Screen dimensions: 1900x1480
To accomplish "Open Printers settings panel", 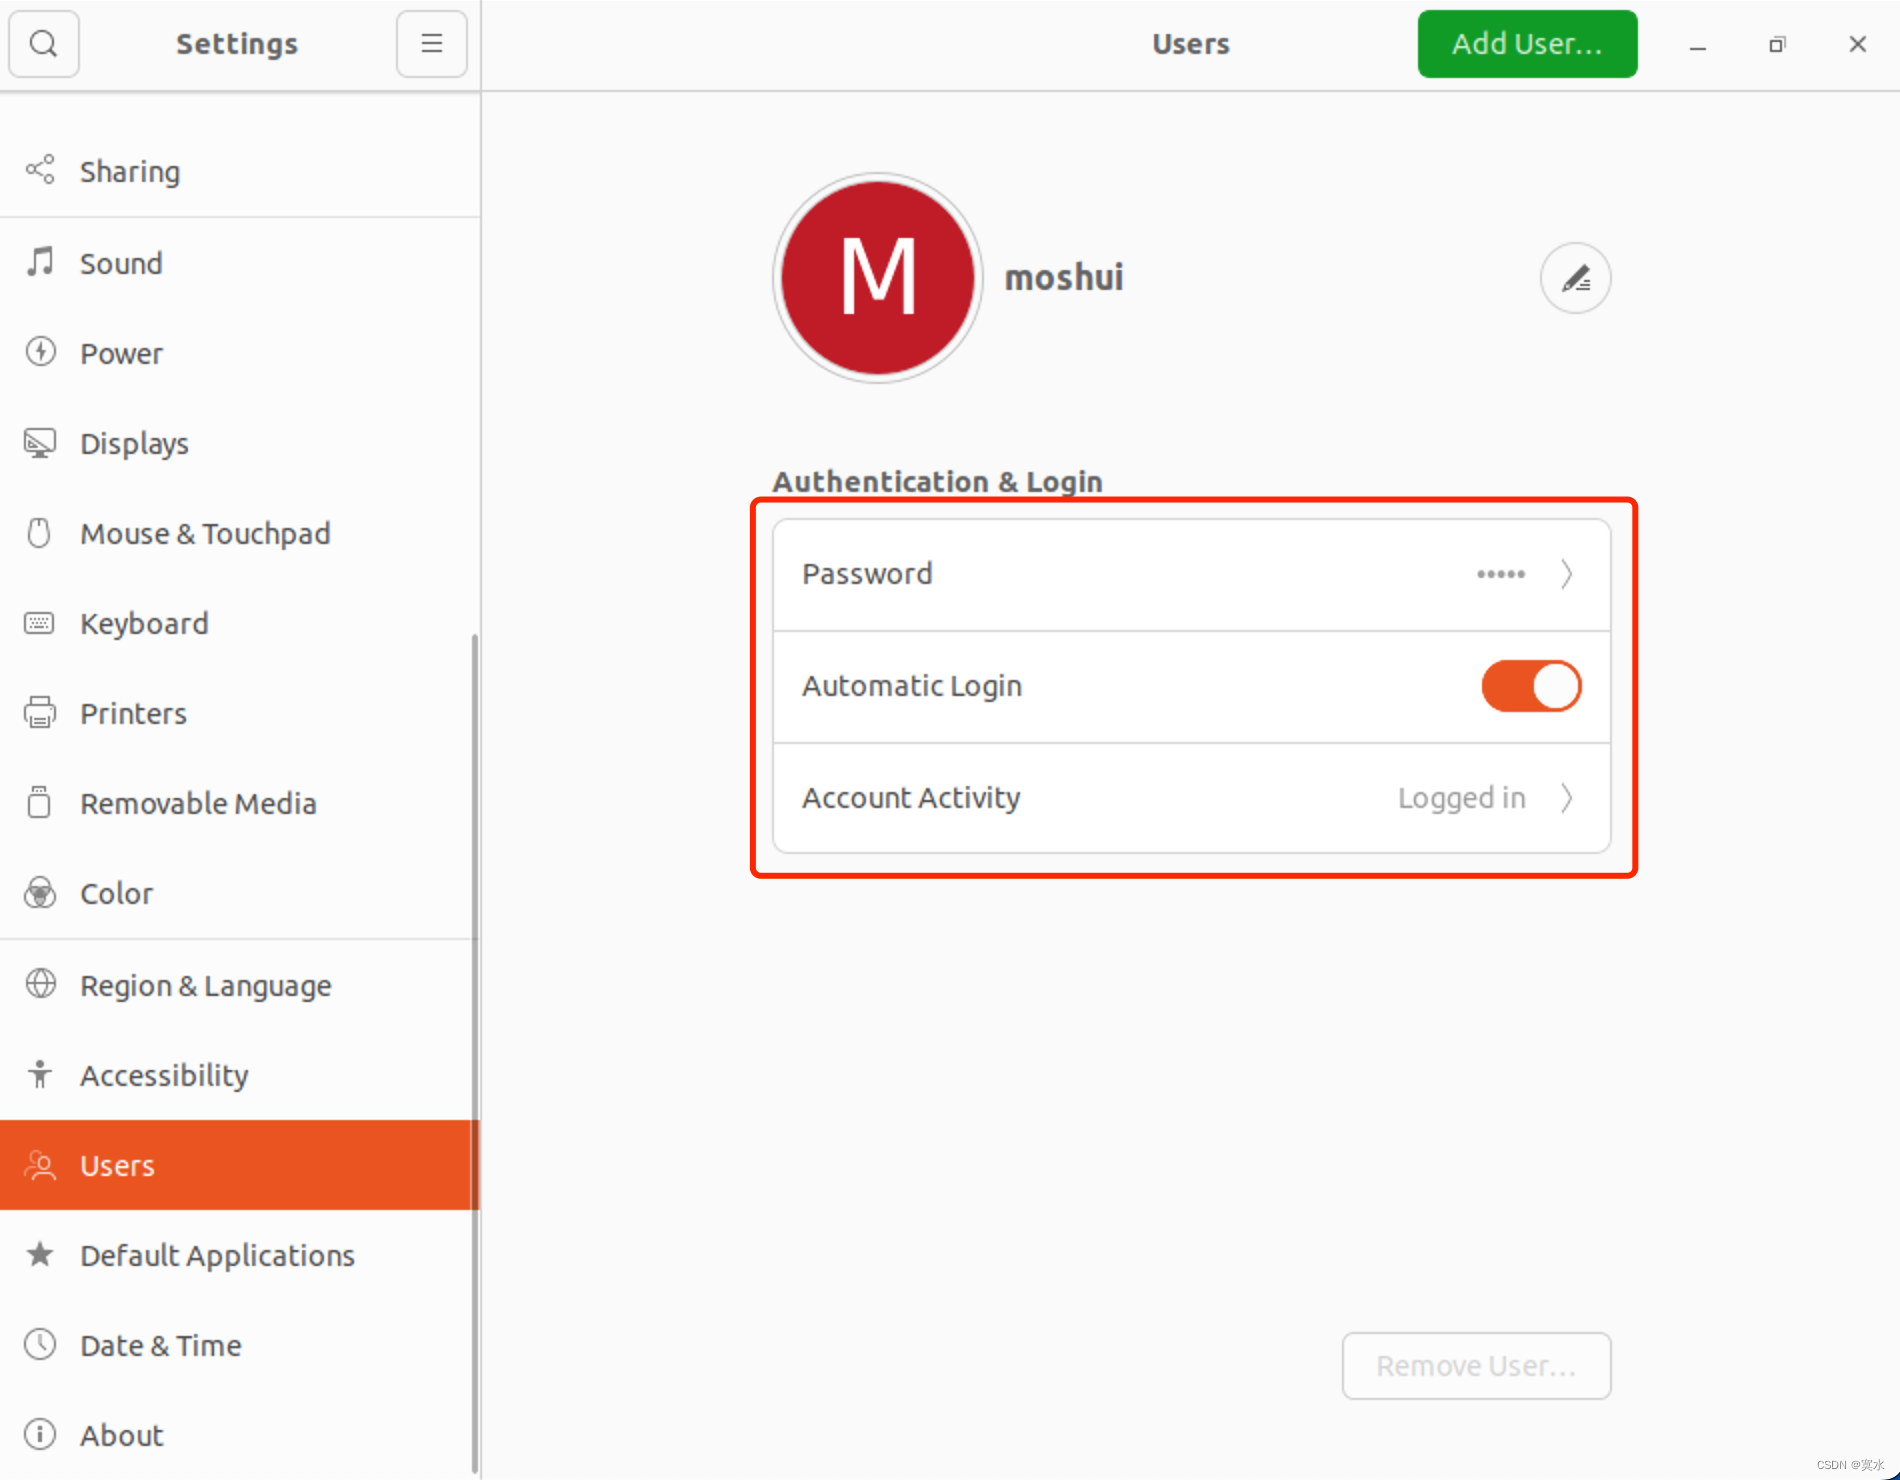I will click(x=240, y=713).
